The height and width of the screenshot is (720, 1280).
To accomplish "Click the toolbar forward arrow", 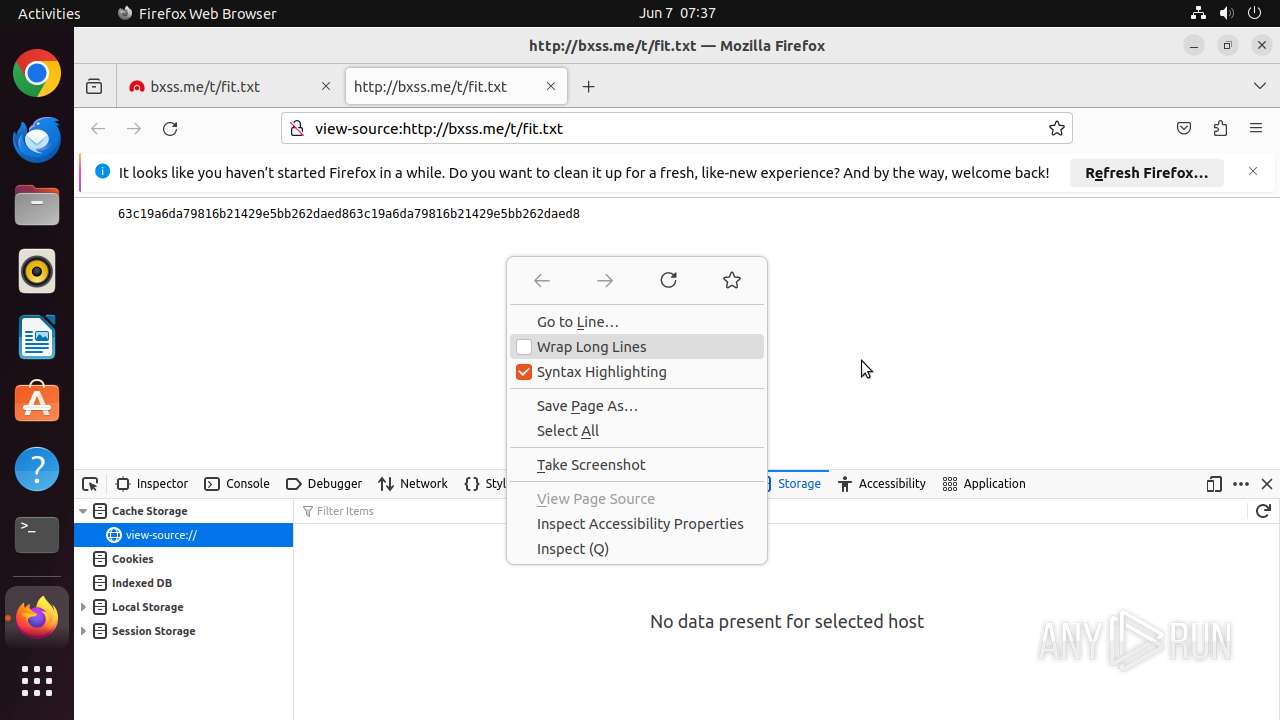I will click(134, 128).
